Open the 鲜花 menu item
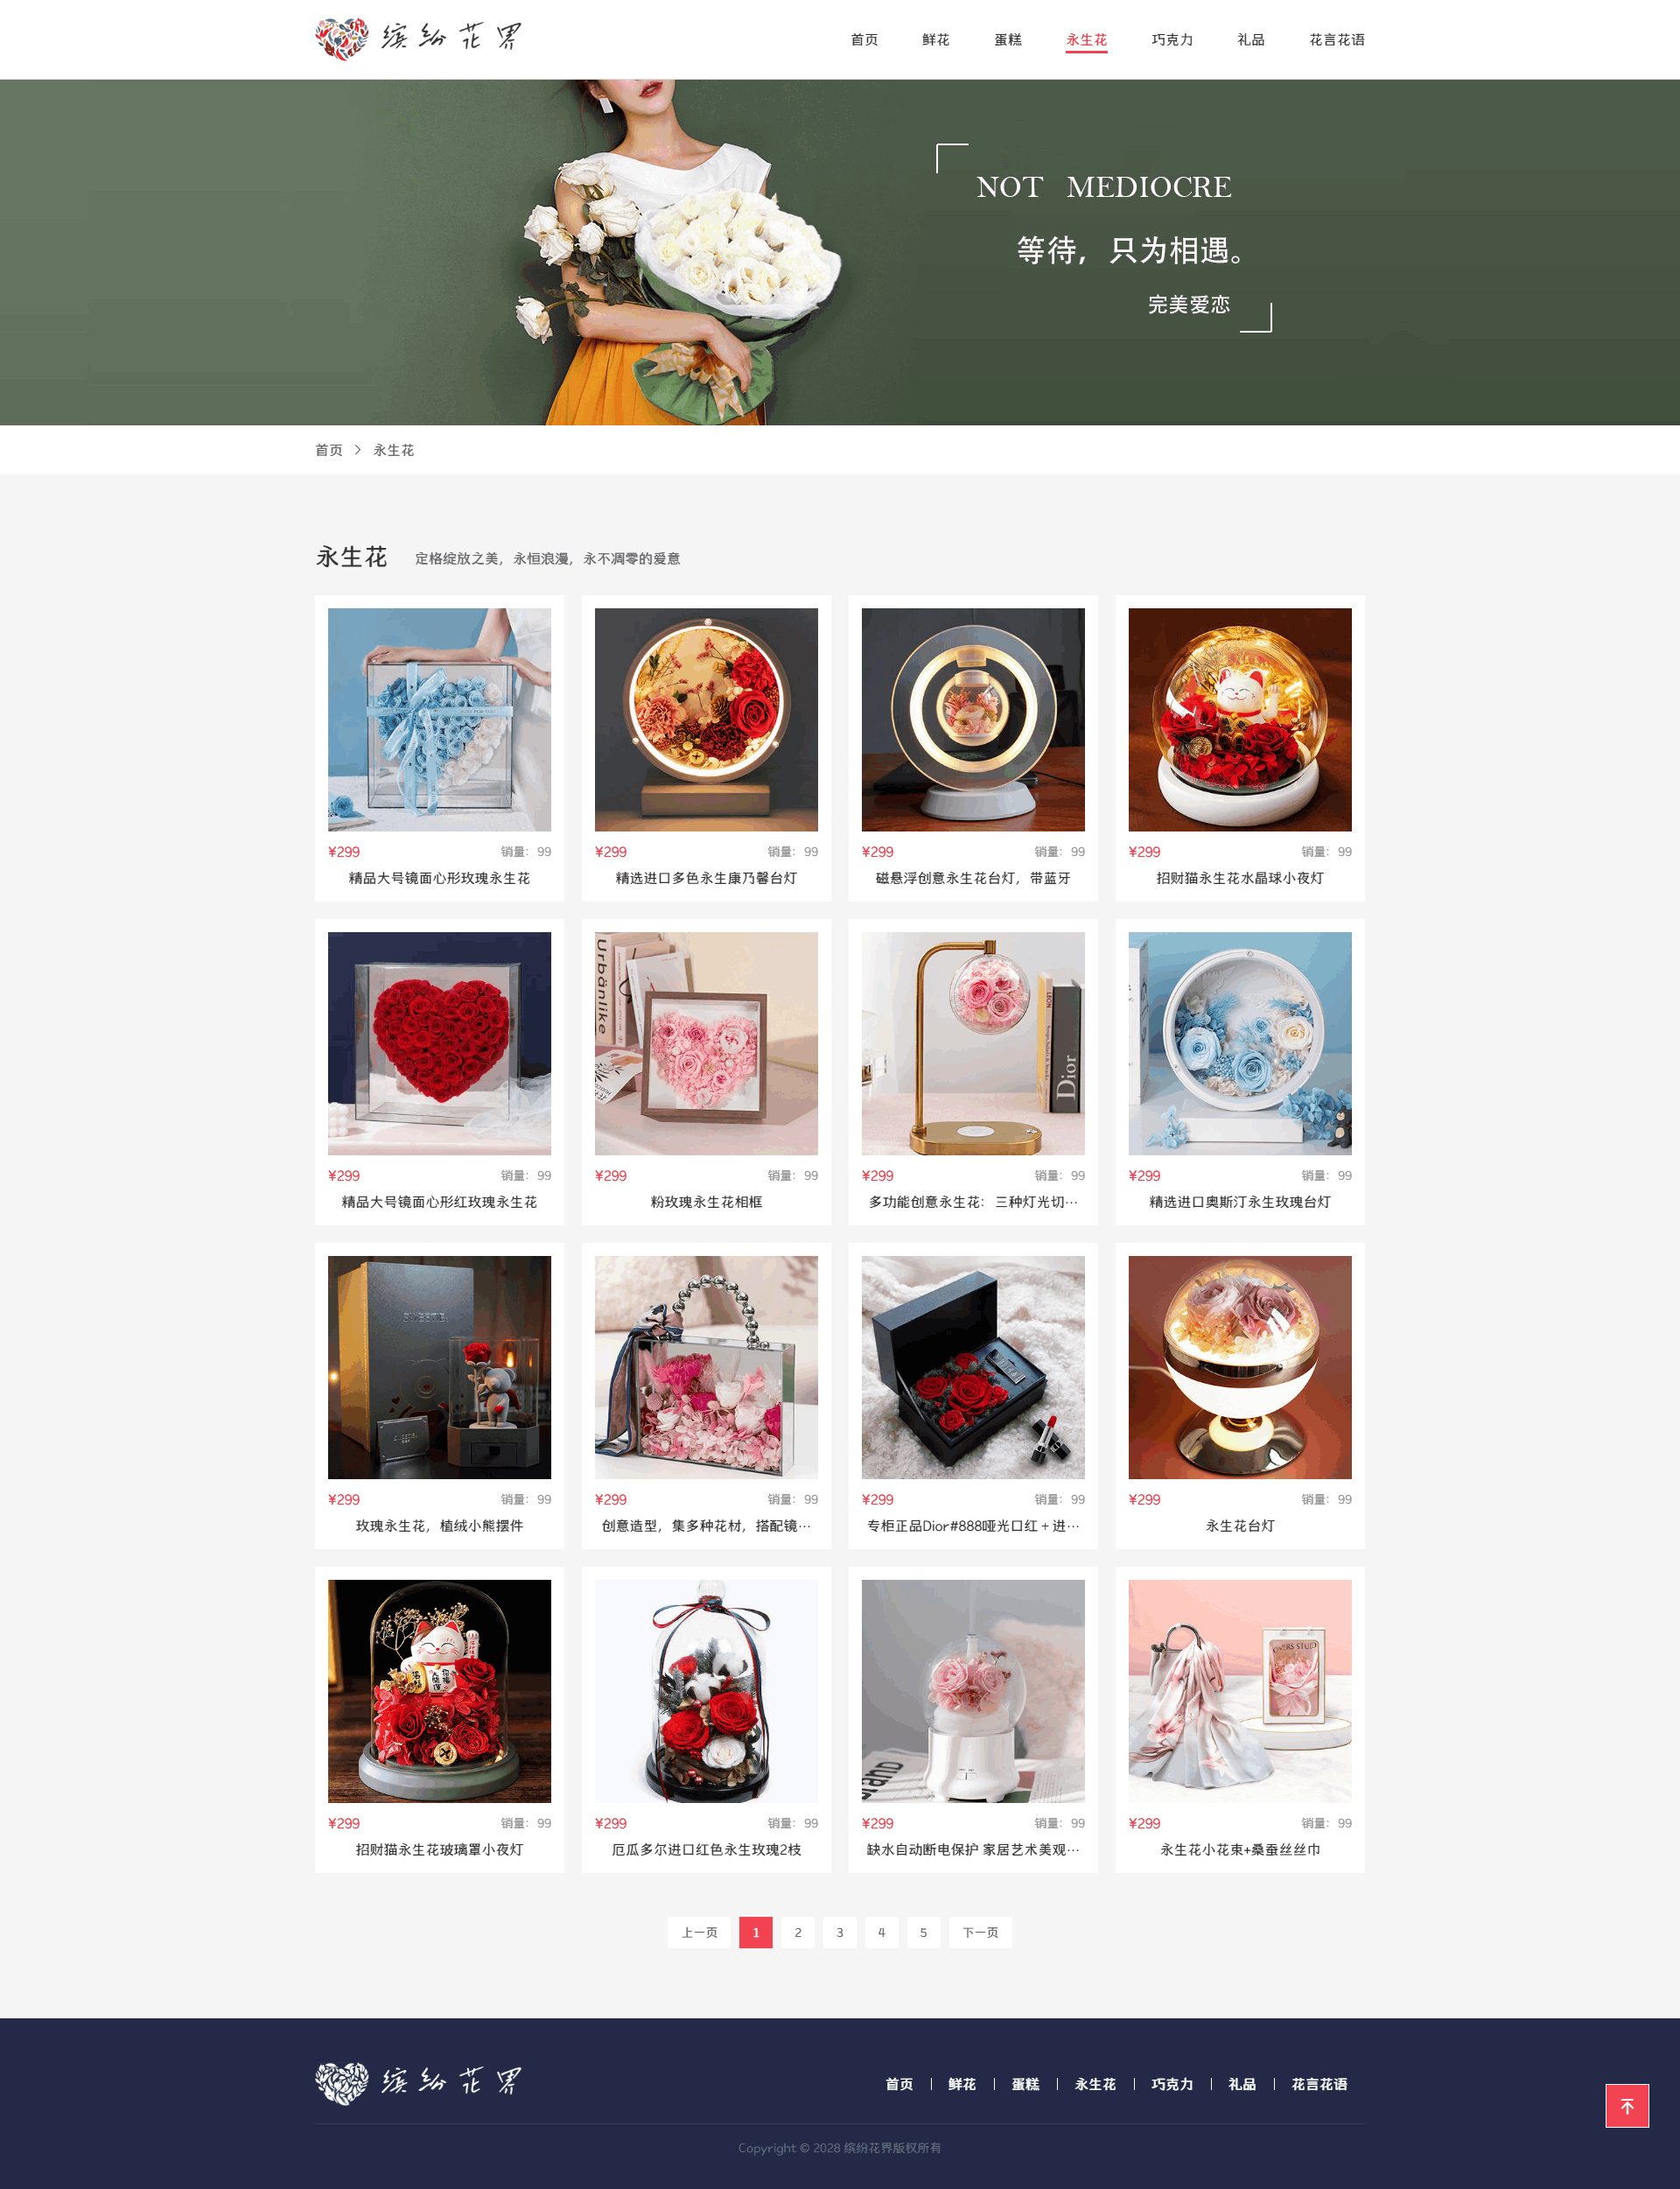The image size is (1680, 2189). click(x=936, y=40)
